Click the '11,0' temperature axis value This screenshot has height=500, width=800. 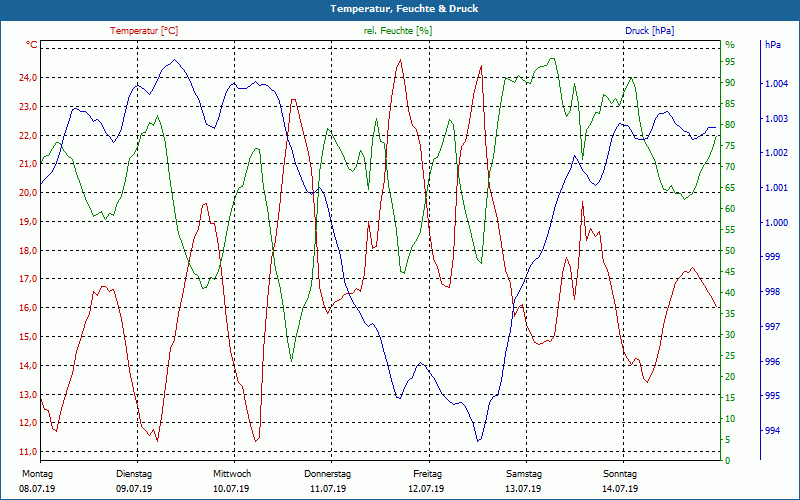coord(29,452)
